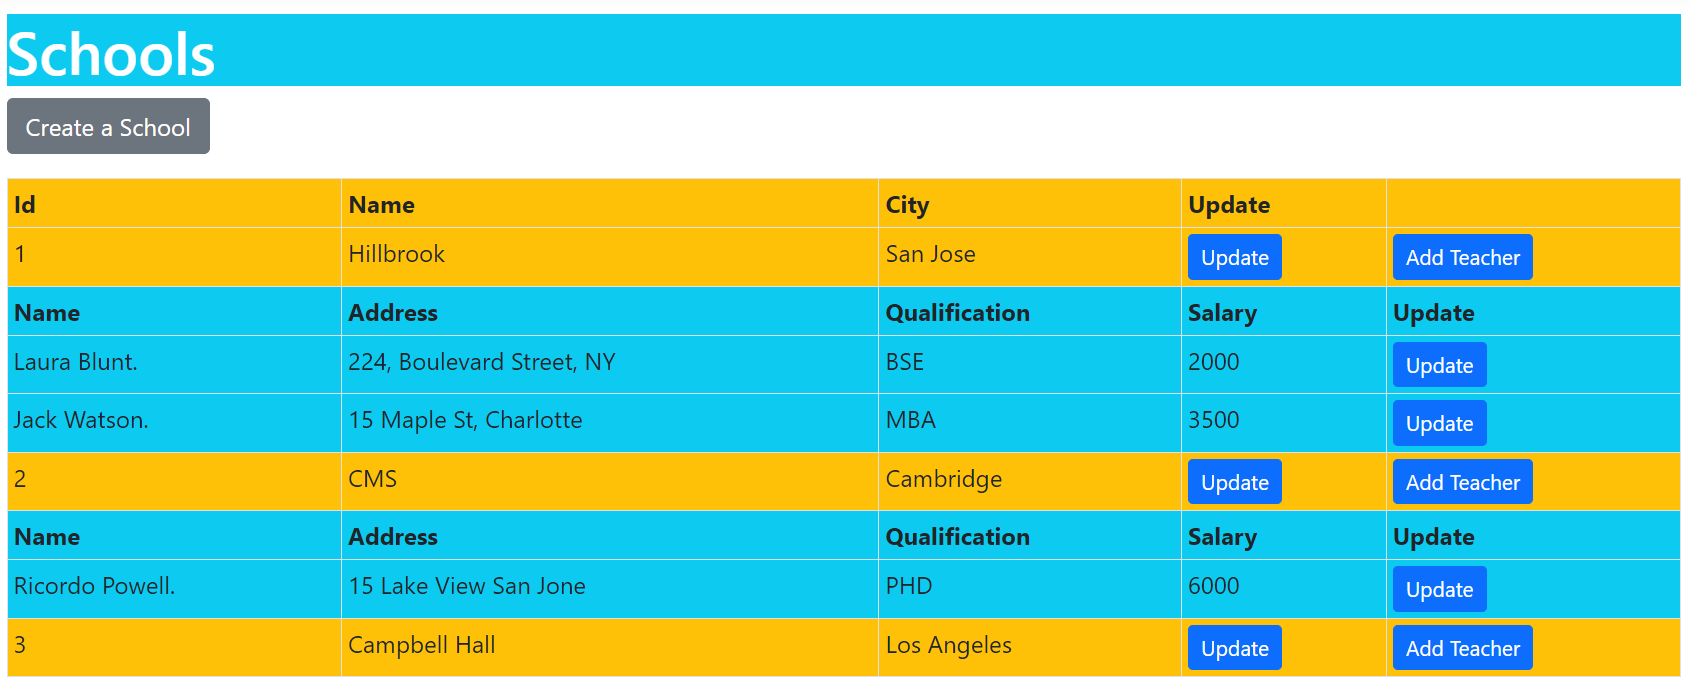1690x684 pixels.
Task: Select the Schools page heading
Action: click(111, 53)
